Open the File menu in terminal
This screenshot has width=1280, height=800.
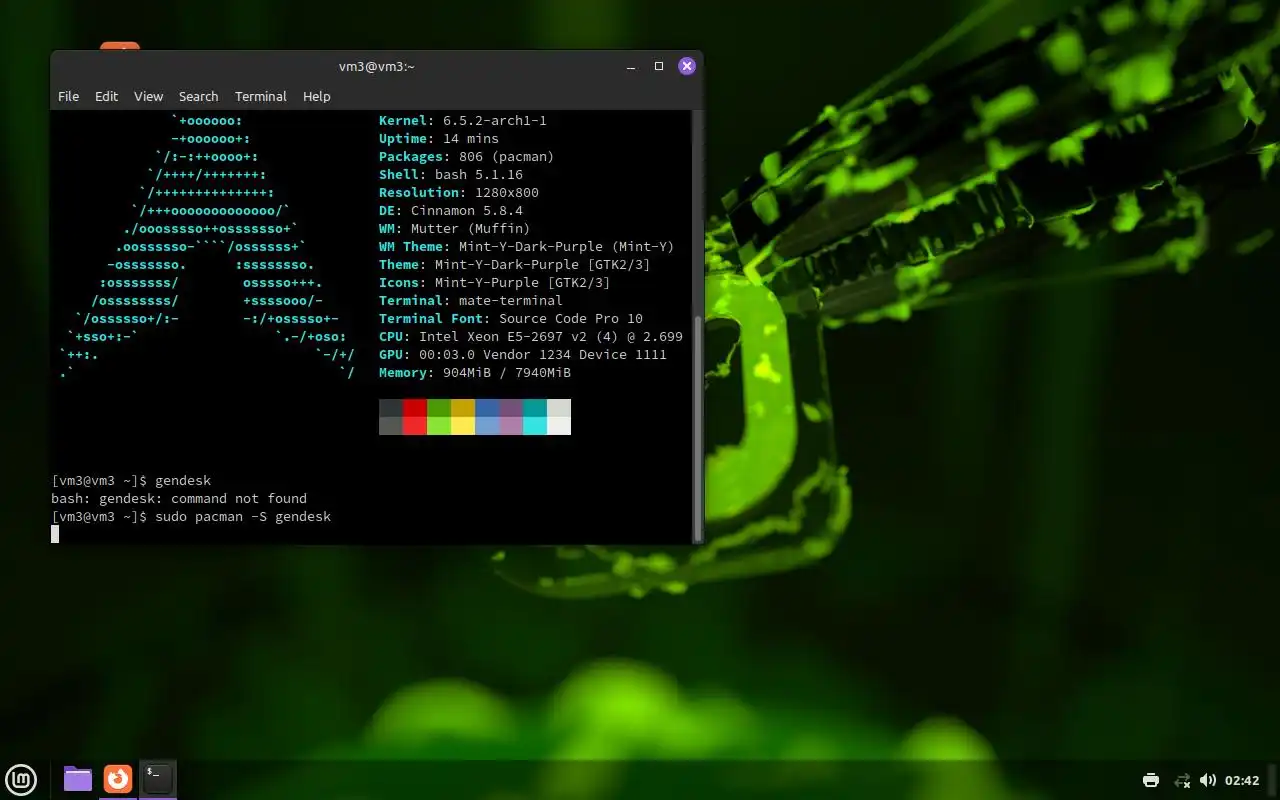coord(68,96)
